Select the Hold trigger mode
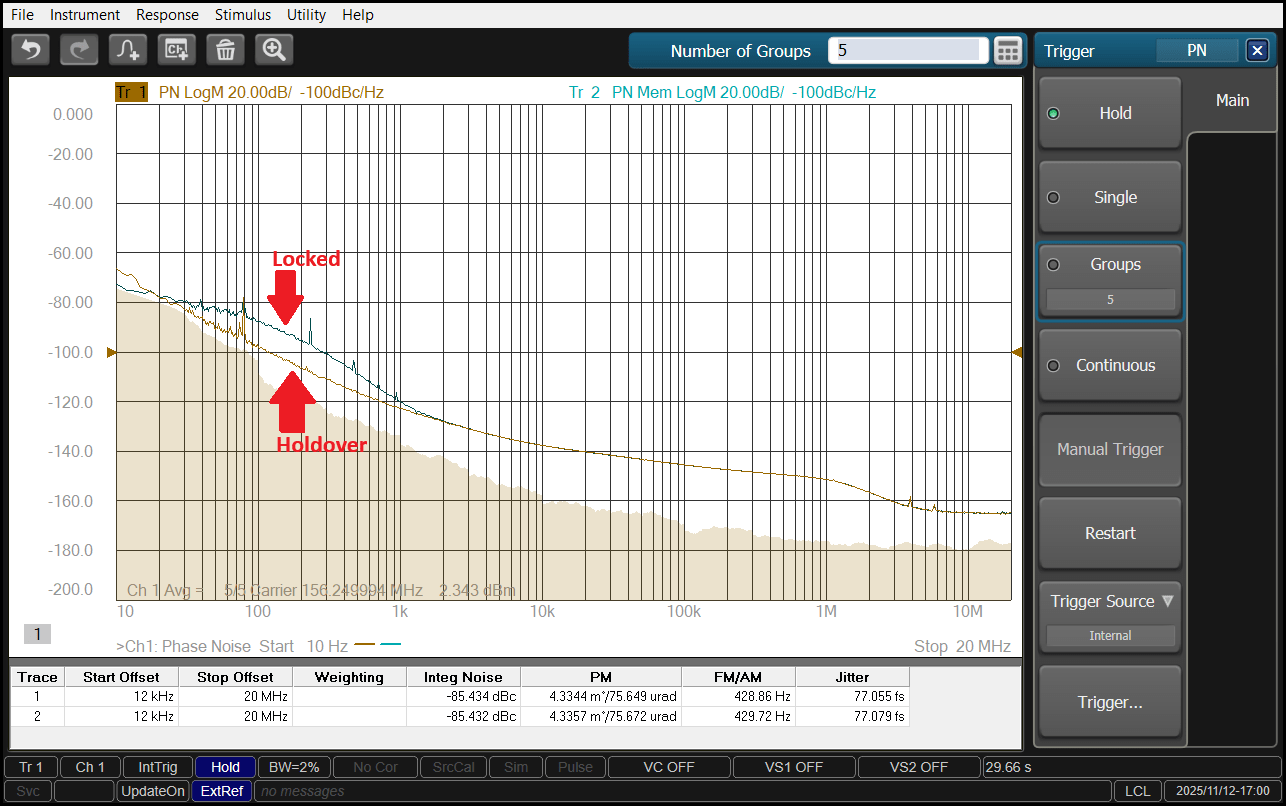1286x806 pixels. (x=1110, y=113)
